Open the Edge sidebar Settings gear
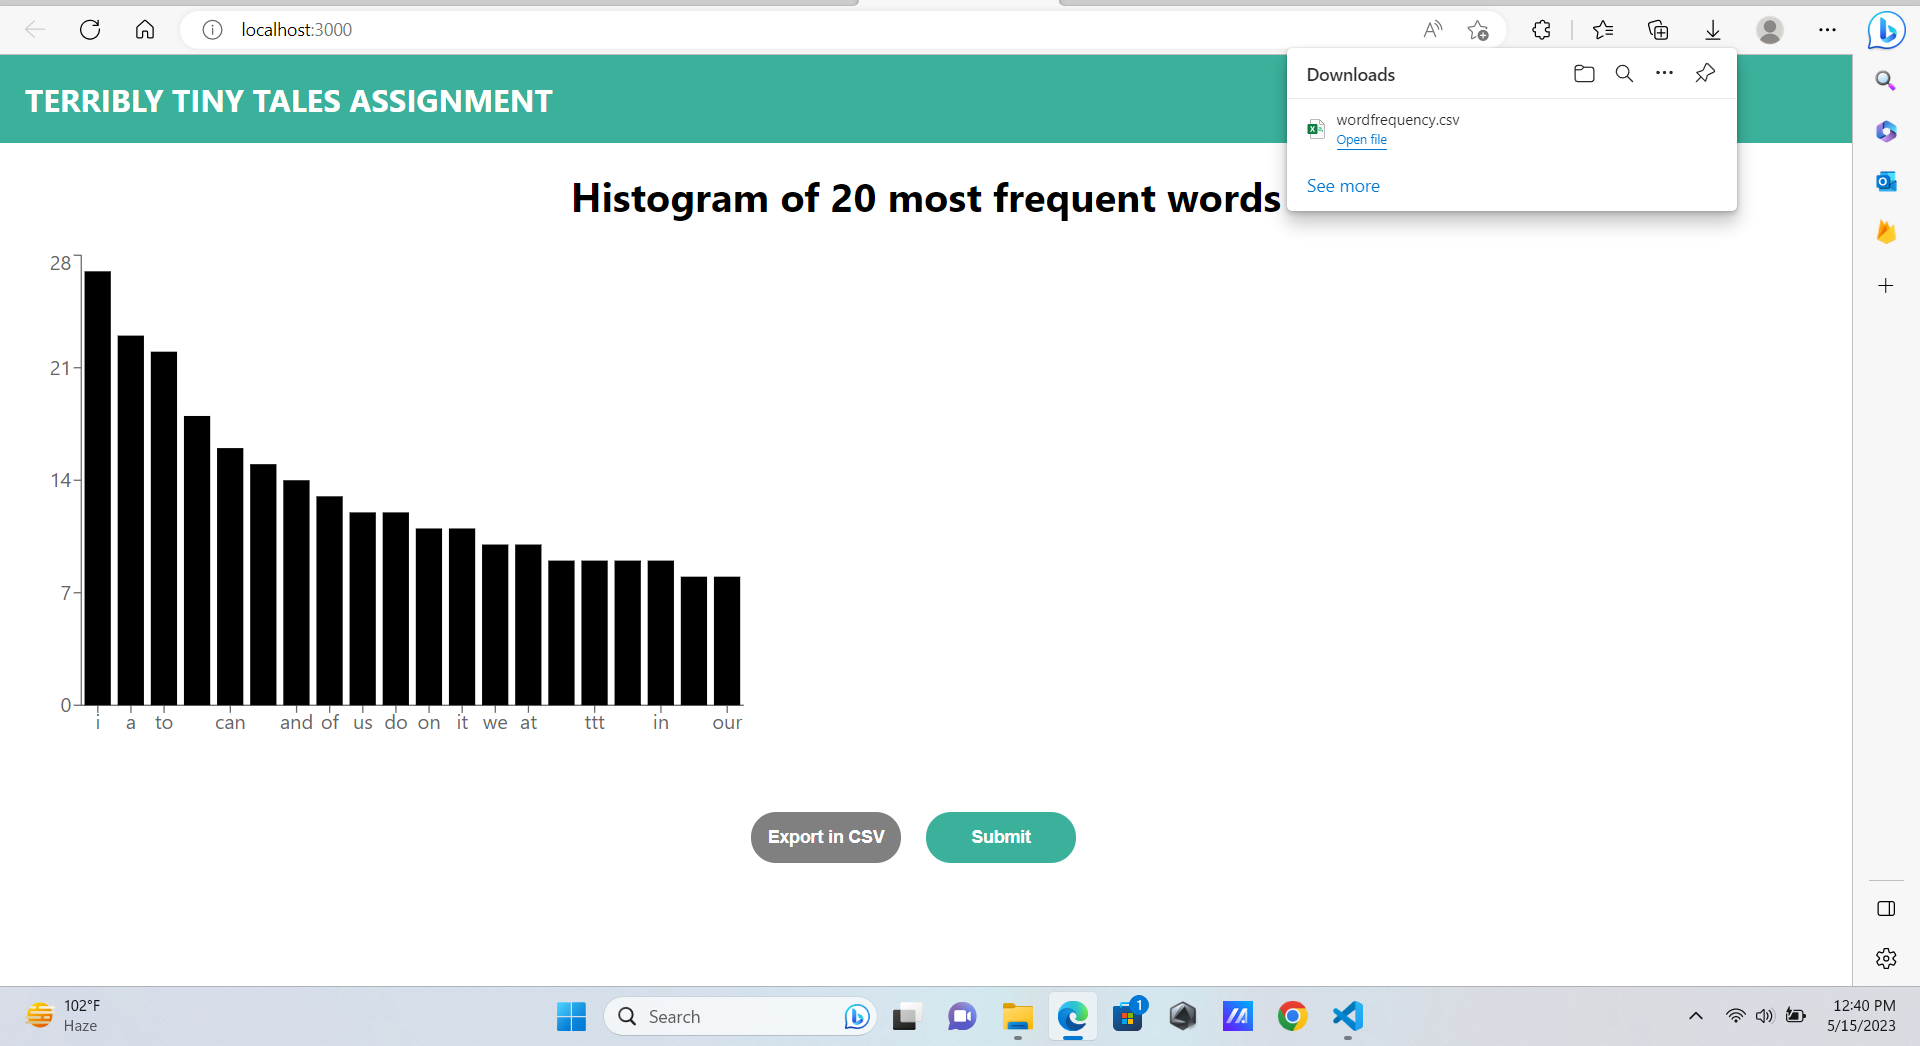The width and height of the screenshot is (1920, 1046). coord(1886,957)
